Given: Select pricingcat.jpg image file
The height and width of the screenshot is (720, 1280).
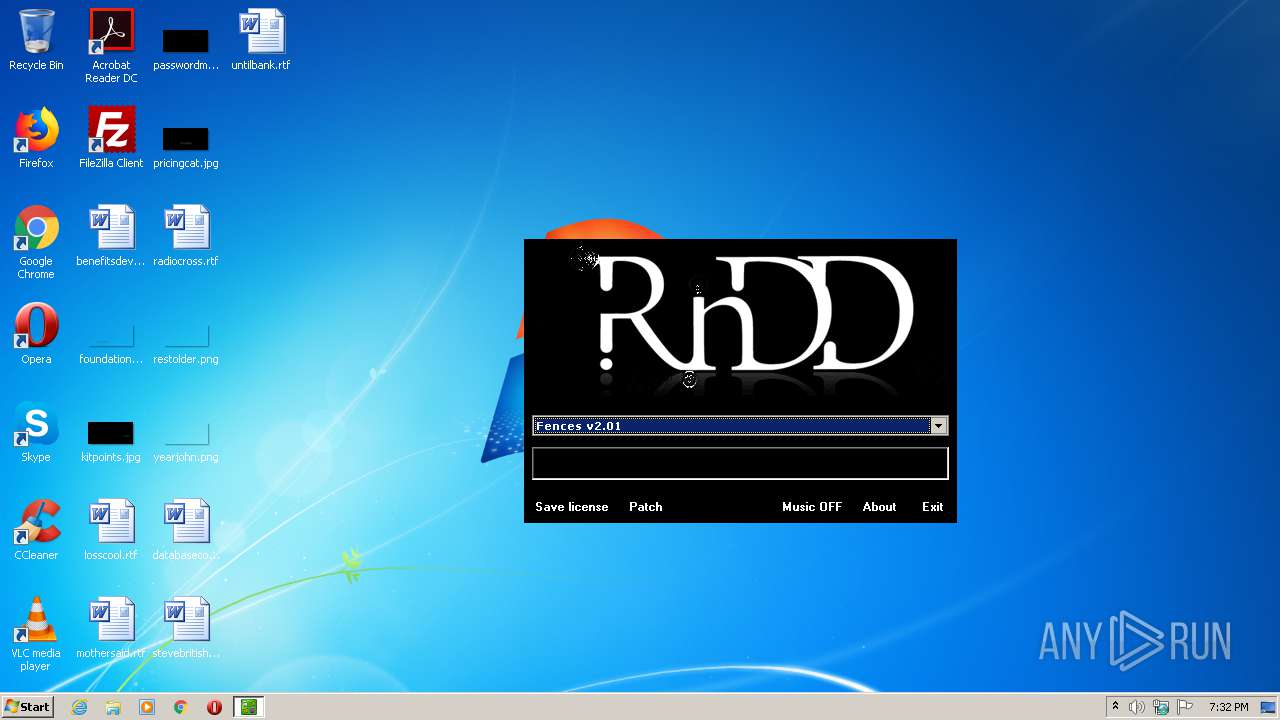Looking at the screenshot, I should click(x=186, y=146).
